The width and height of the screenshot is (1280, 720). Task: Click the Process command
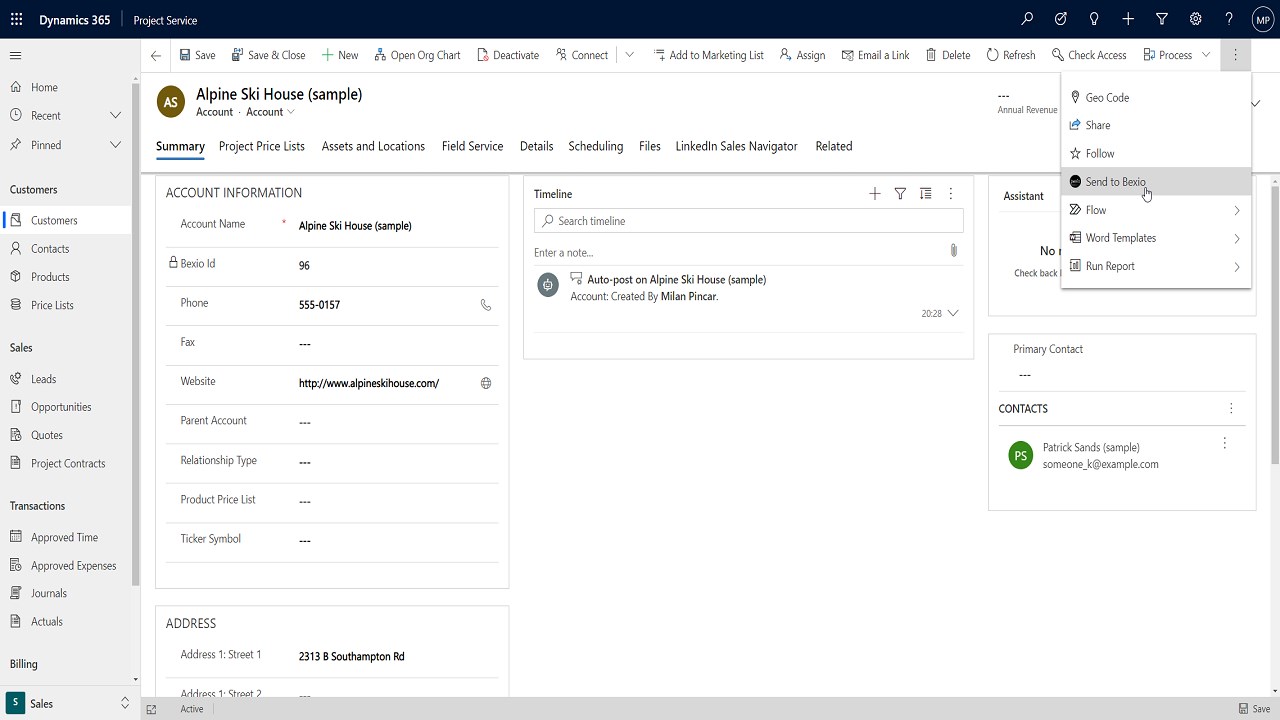pyautogui.click(x=1167, y=55)
